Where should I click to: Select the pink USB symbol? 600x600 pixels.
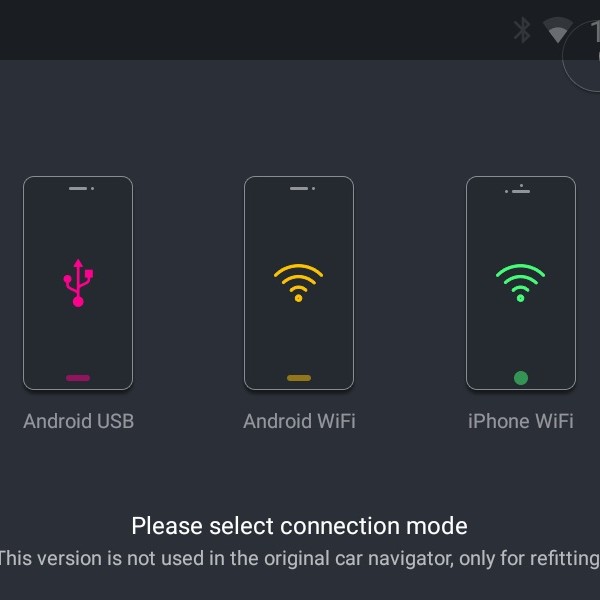(x=78, y=282)
